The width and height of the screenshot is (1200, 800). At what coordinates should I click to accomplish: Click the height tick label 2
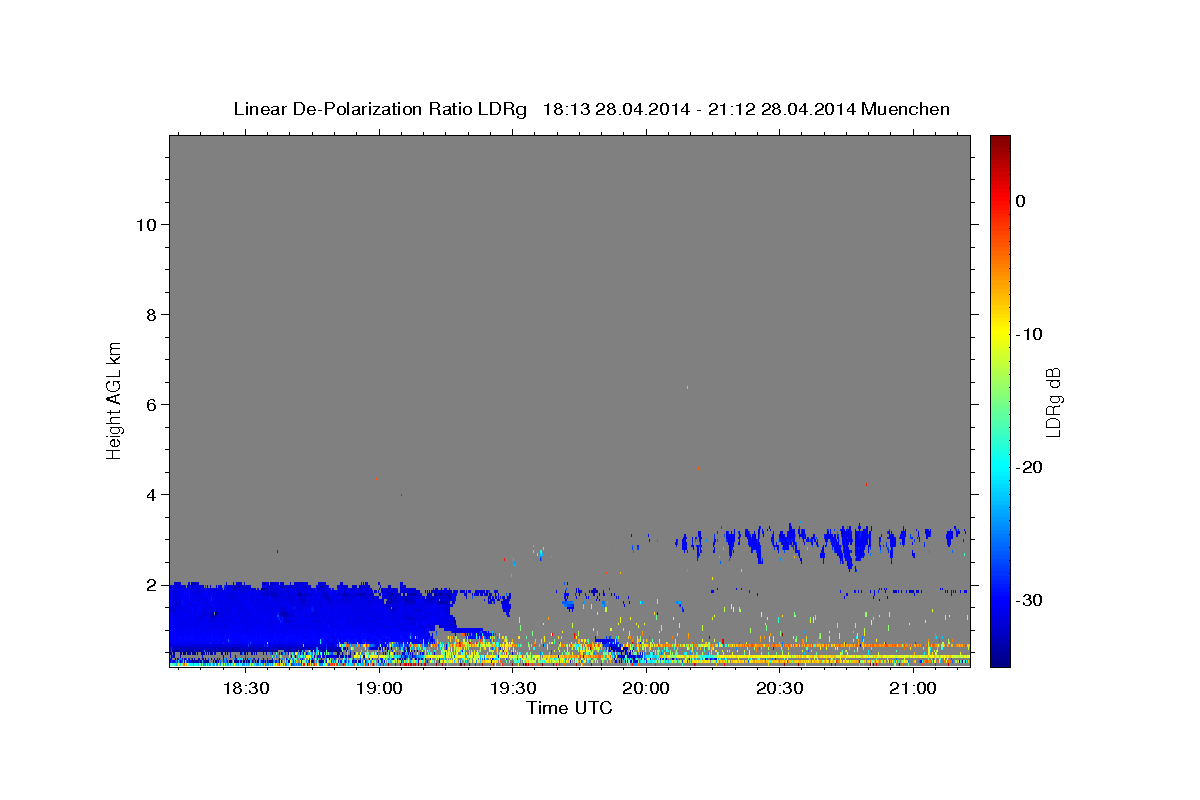coord(153,585)
